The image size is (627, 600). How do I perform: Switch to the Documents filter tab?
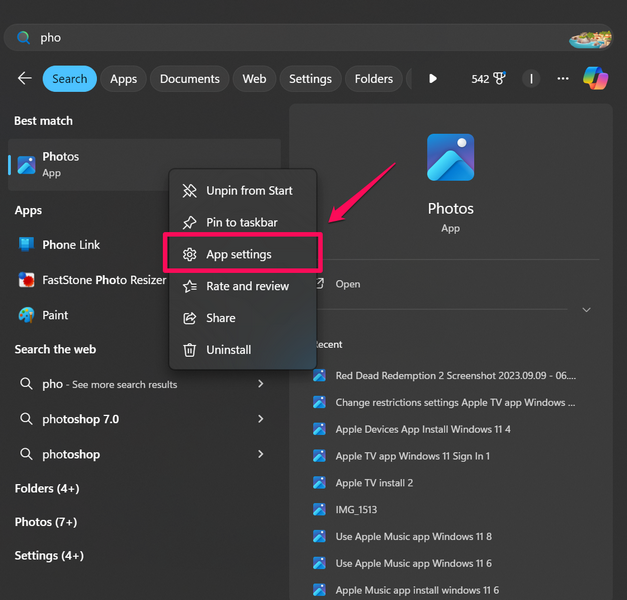pyautogui.click(x=189, y=79)
